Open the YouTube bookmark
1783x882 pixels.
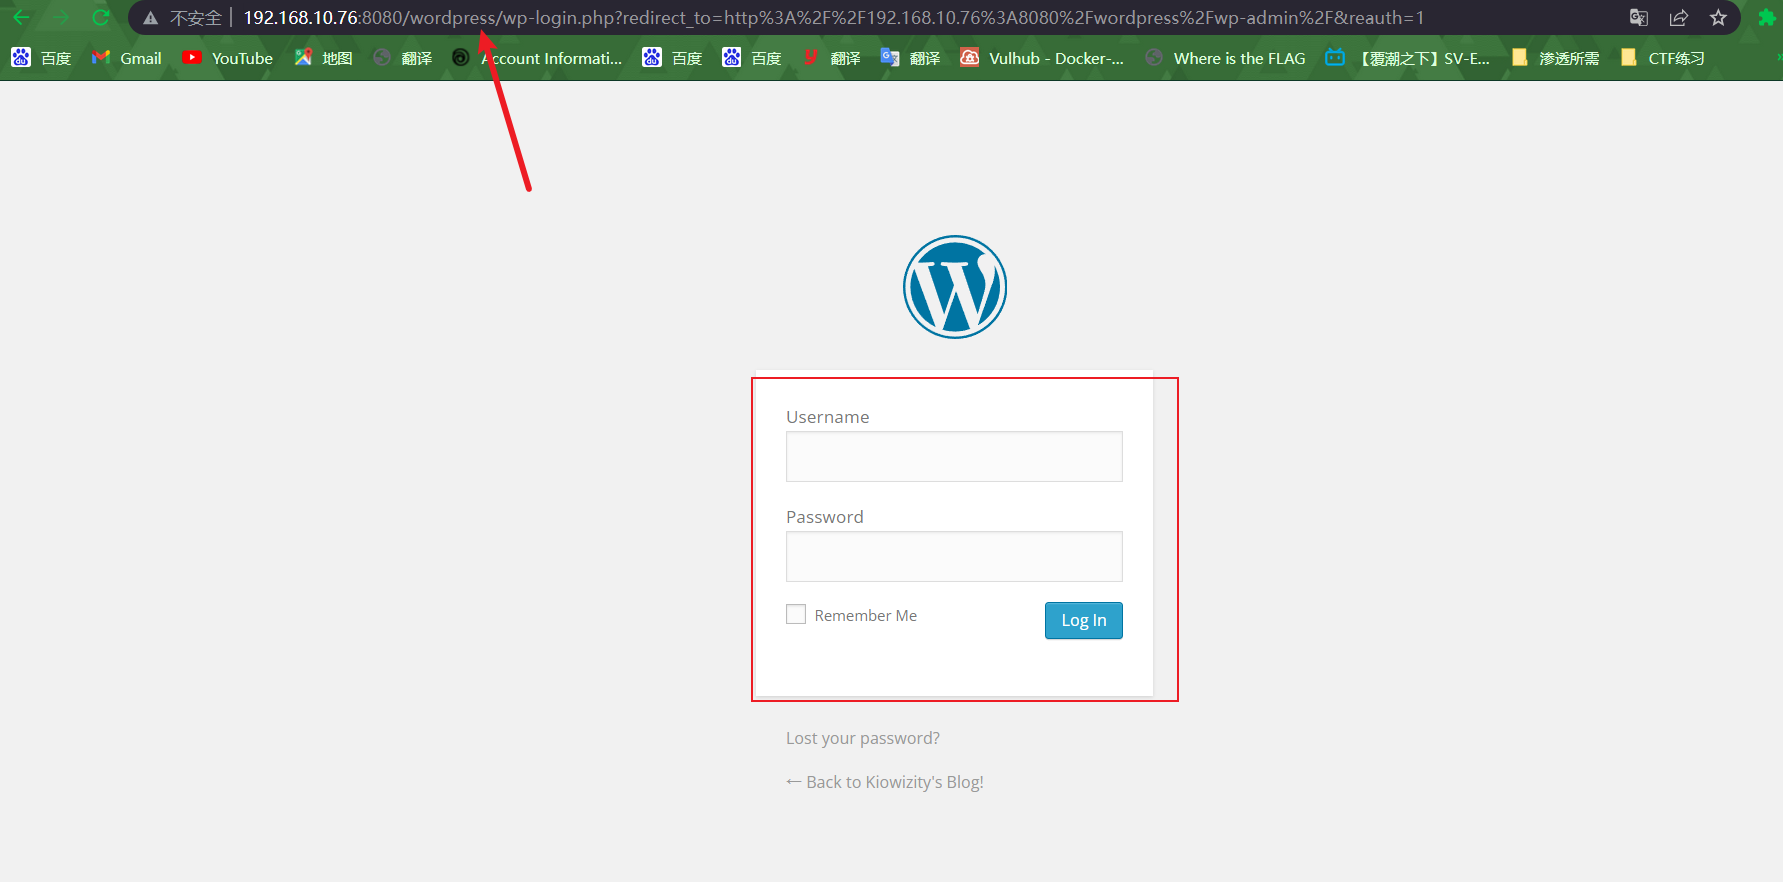227,58
